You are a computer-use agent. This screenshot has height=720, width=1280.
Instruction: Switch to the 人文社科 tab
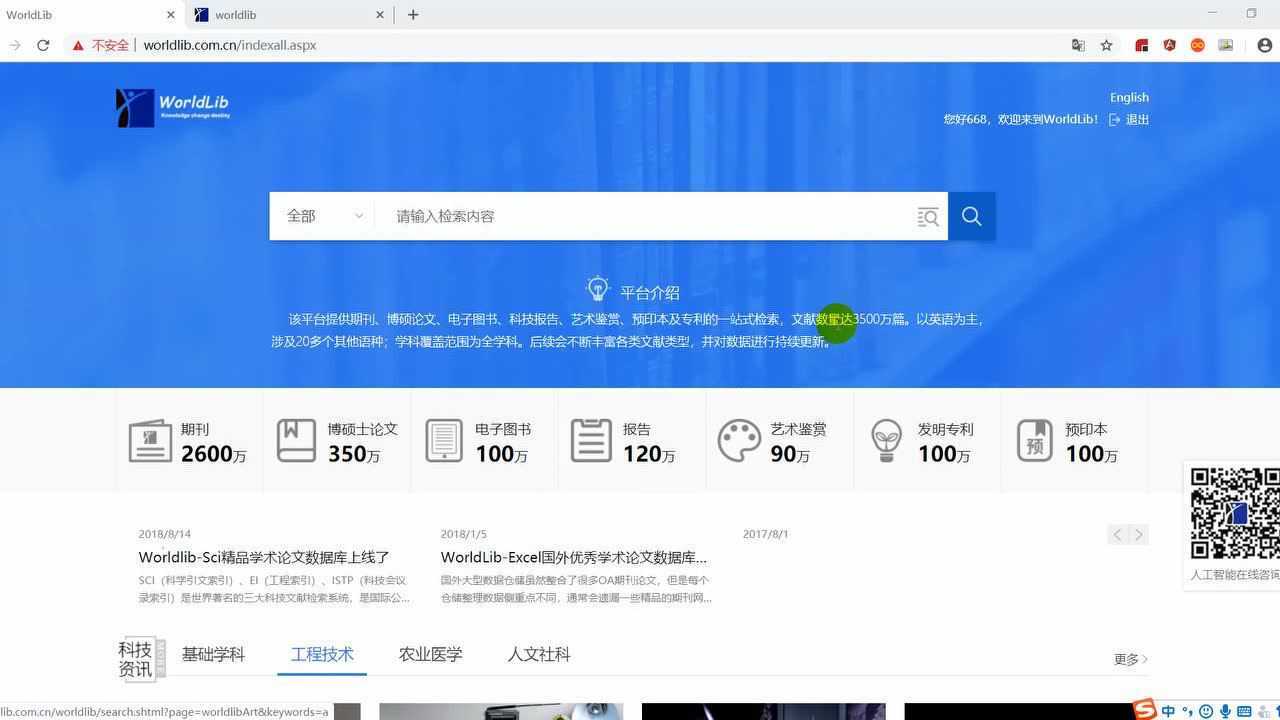pos(538,654)
